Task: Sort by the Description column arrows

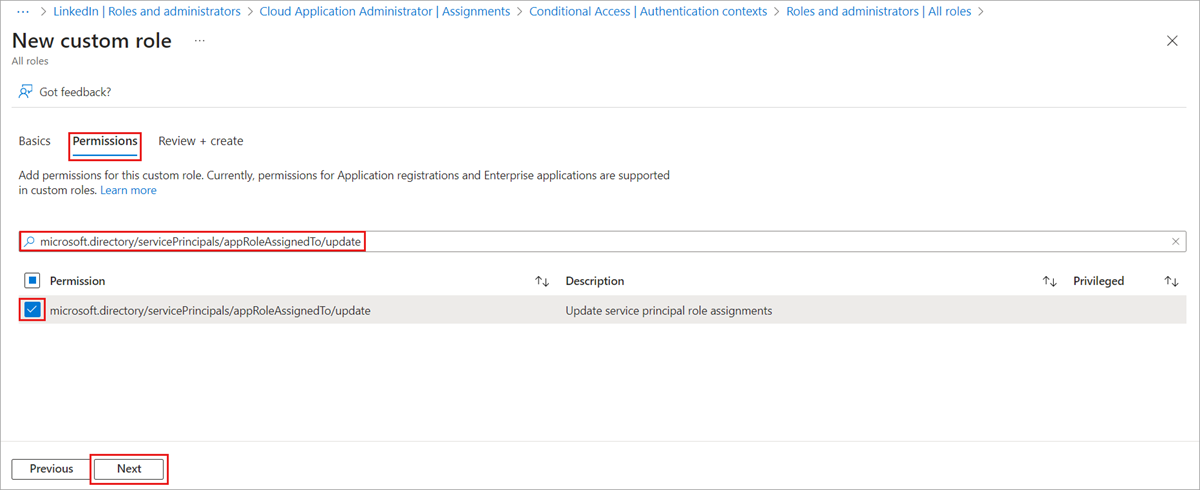Action: 1050,281
